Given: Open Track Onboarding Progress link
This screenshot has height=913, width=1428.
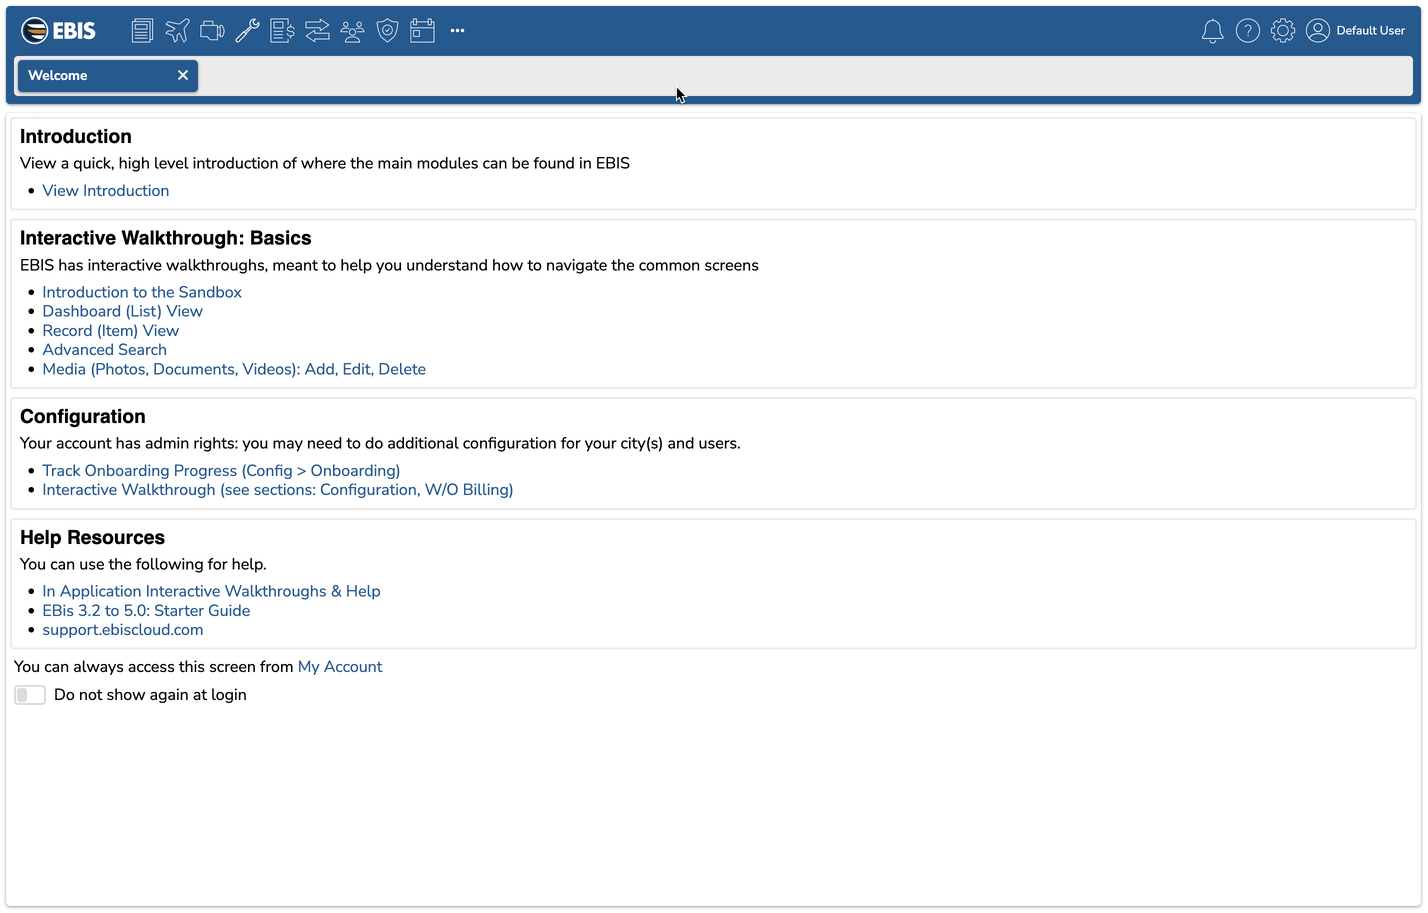Looking at the screenshot, I should (221, 471).
